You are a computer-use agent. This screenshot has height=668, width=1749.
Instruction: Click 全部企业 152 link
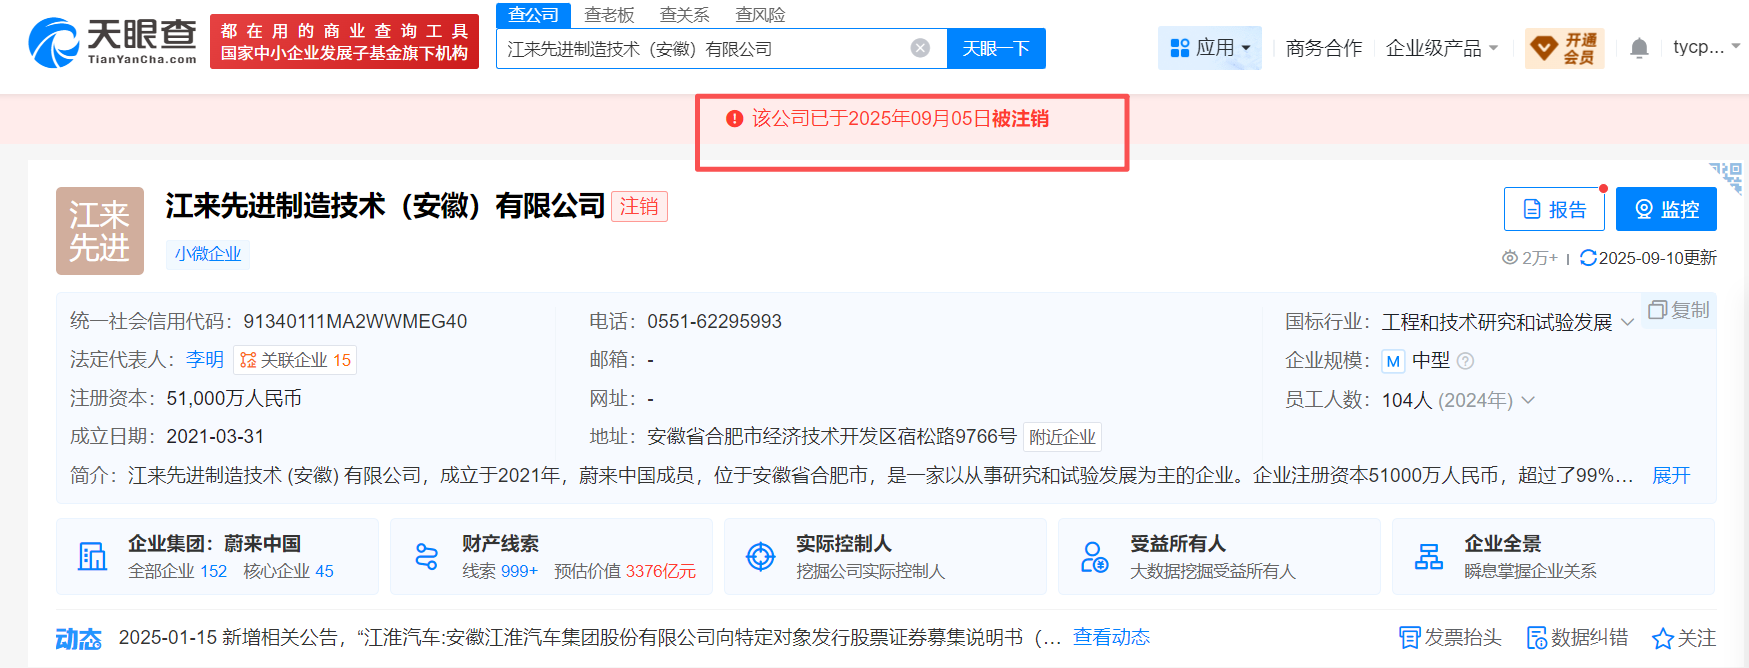[177, 571]
